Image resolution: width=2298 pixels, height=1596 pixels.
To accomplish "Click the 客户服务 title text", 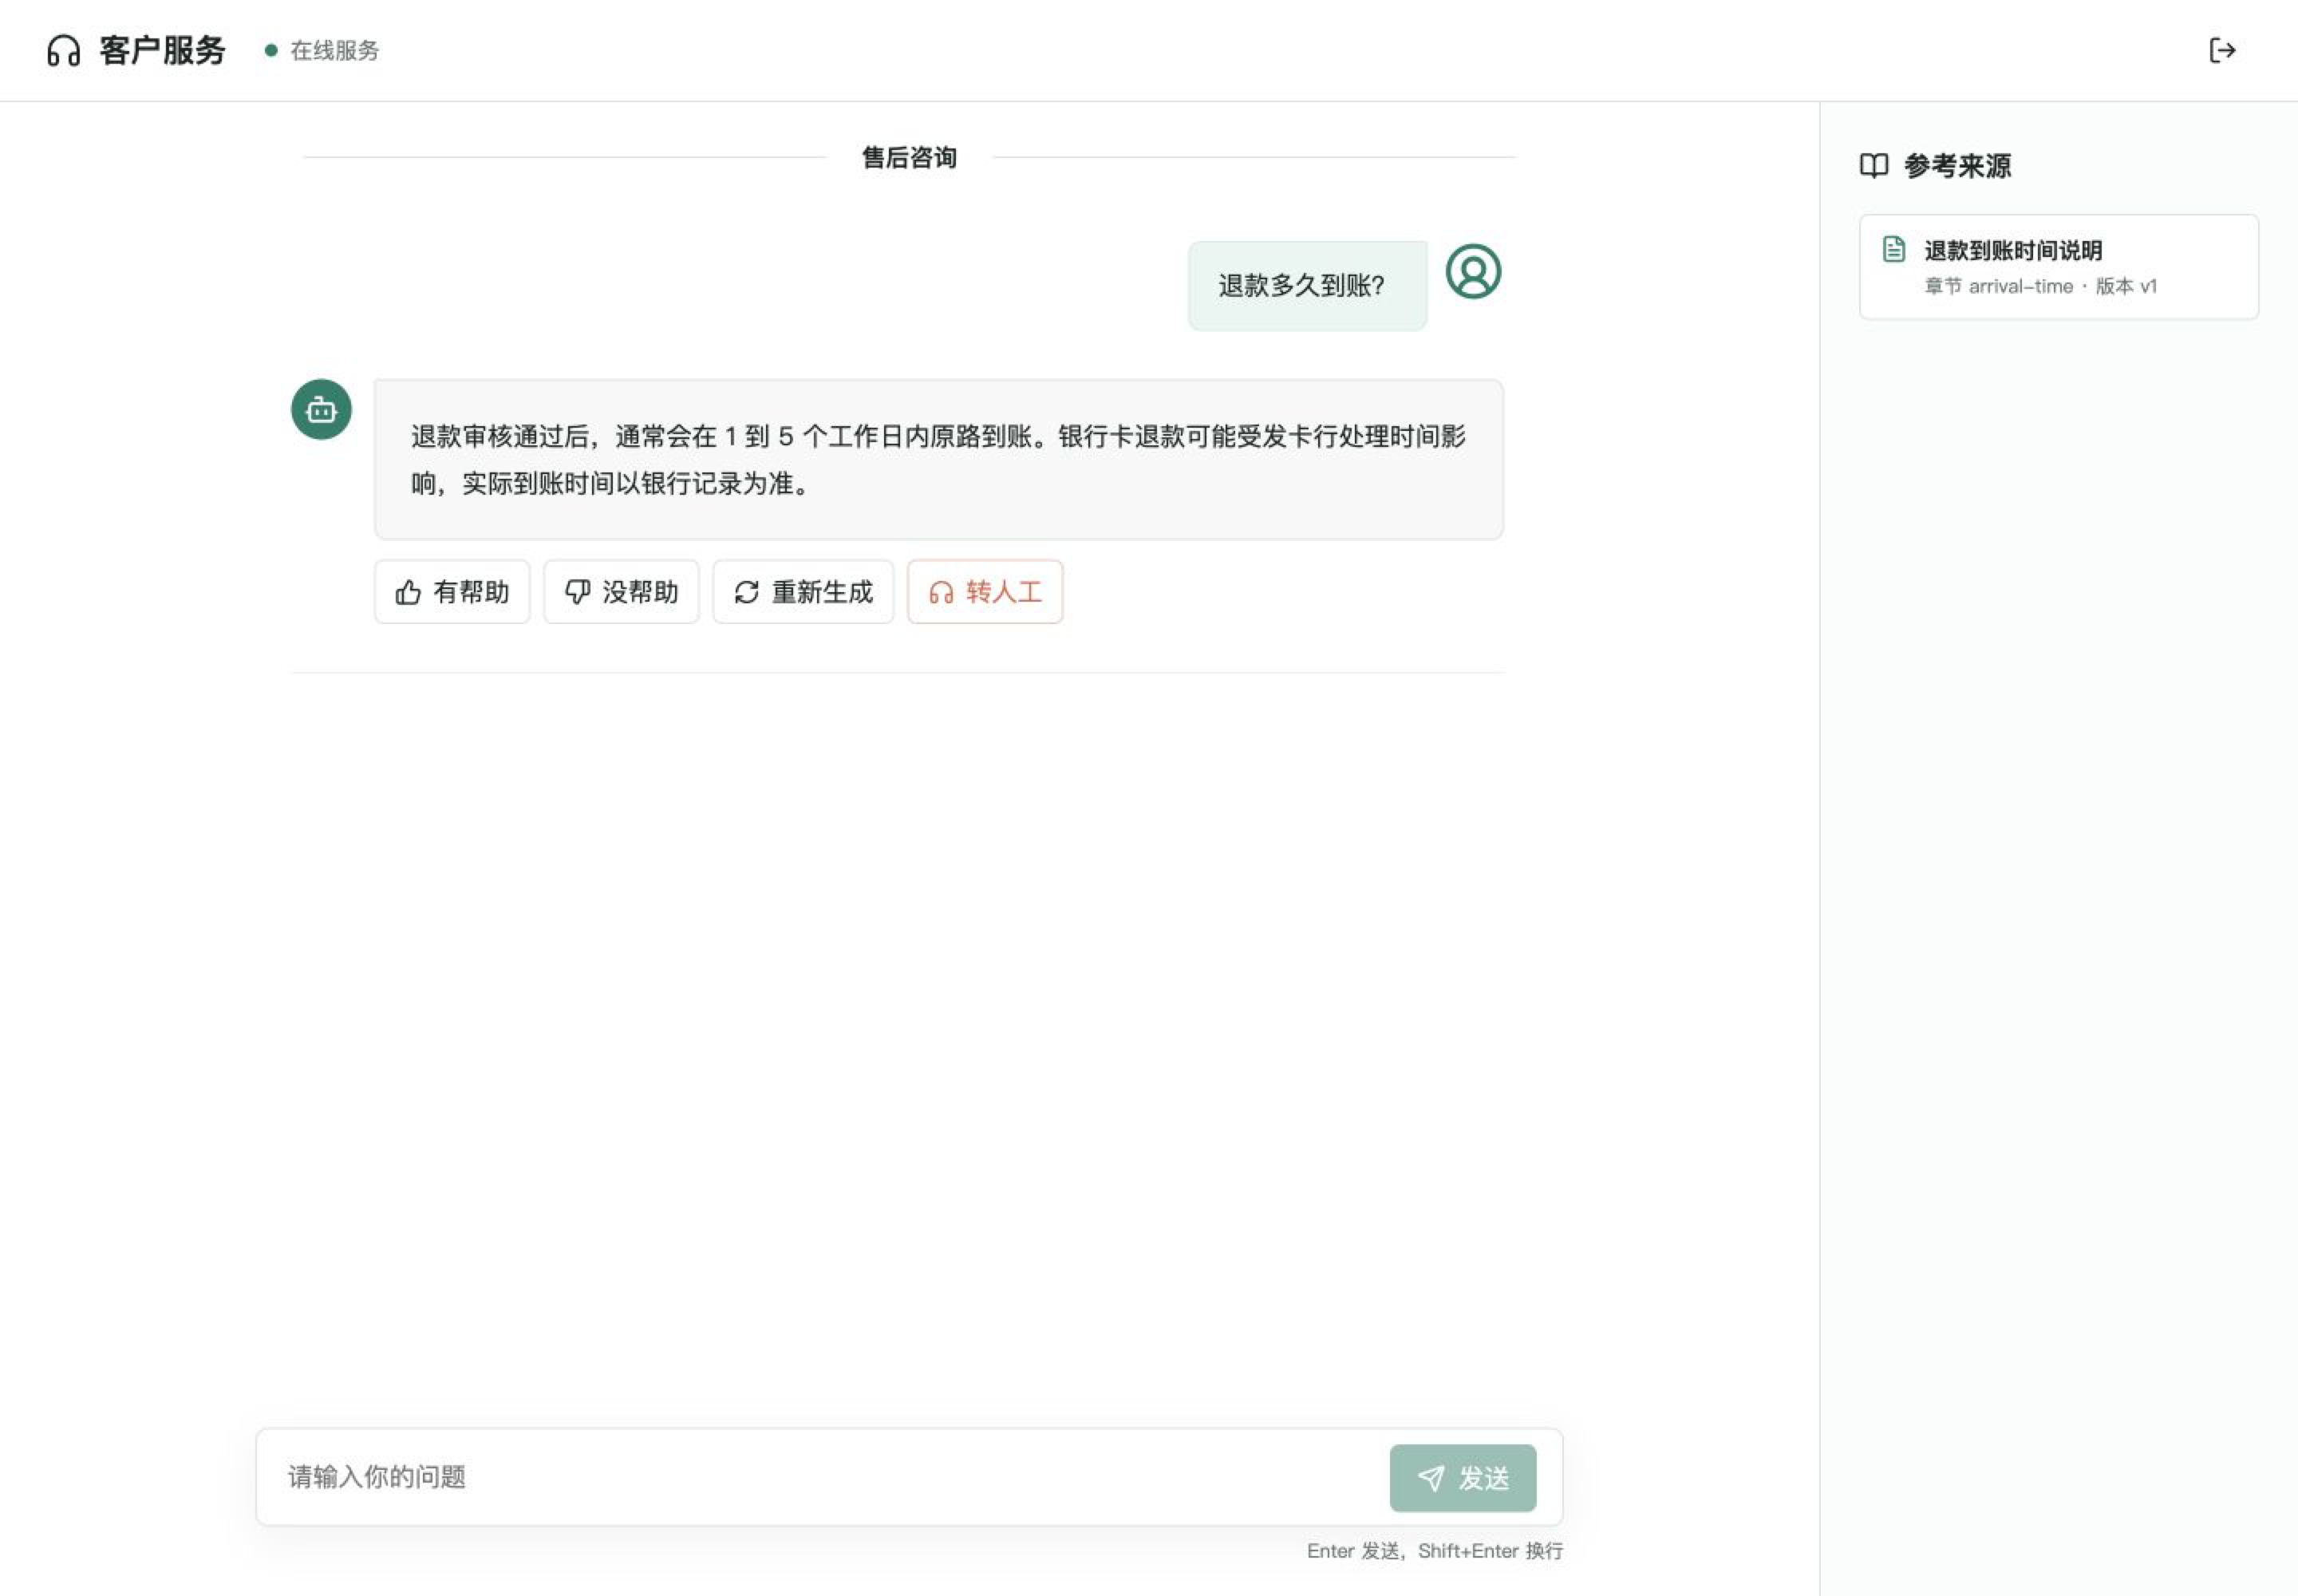I will (x=162, y=50).
